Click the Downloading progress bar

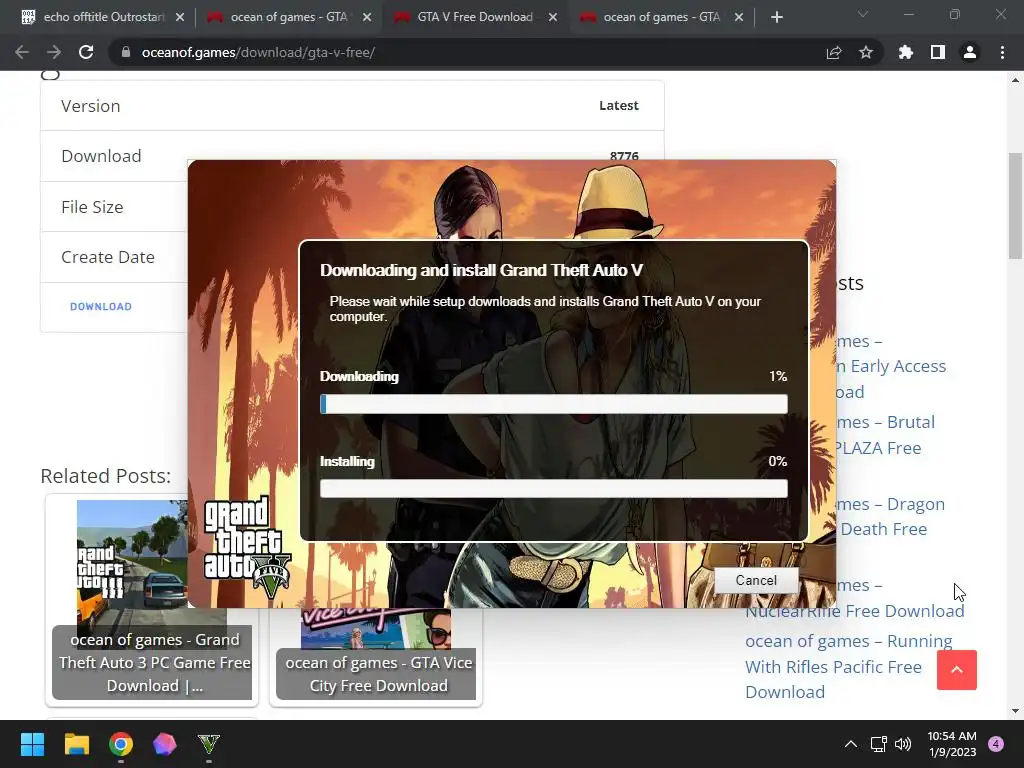pos(554,404)
